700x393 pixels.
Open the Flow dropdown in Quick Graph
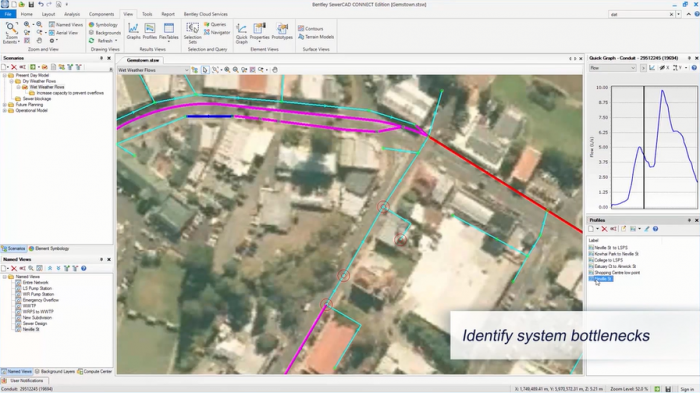coord(612,68)
